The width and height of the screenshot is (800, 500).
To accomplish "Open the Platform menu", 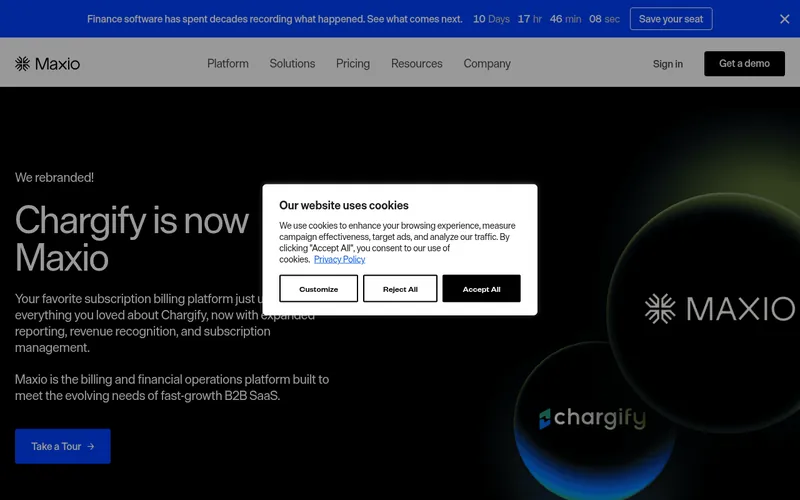I will tap(228, 64).
